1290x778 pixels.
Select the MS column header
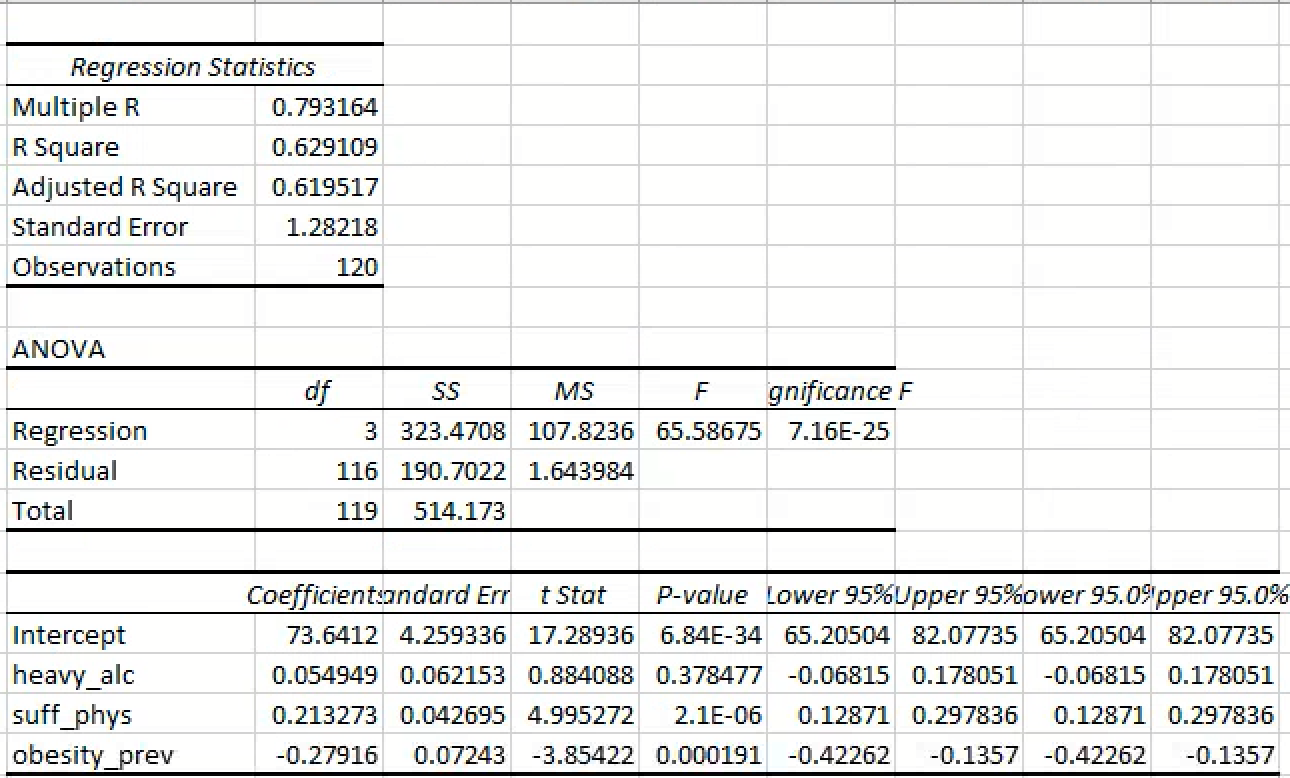[573, 392]
